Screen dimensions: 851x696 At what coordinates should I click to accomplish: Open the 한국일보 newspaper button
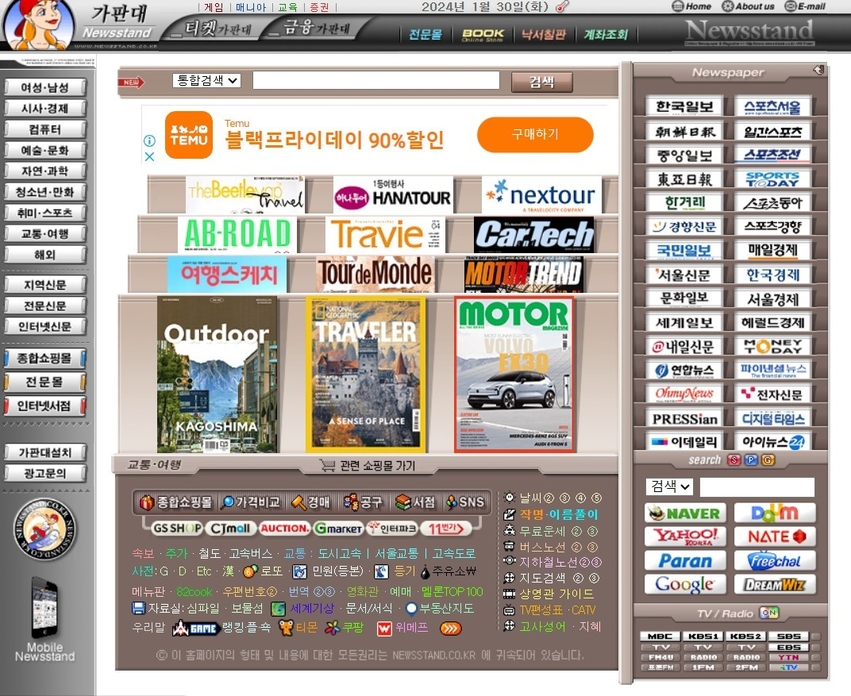tap(684, 106)
